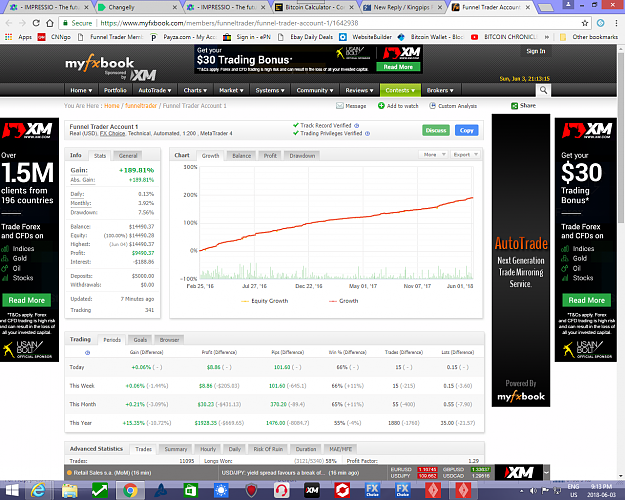
Task: Click the green Discuss button
Action: click(436, 130)
